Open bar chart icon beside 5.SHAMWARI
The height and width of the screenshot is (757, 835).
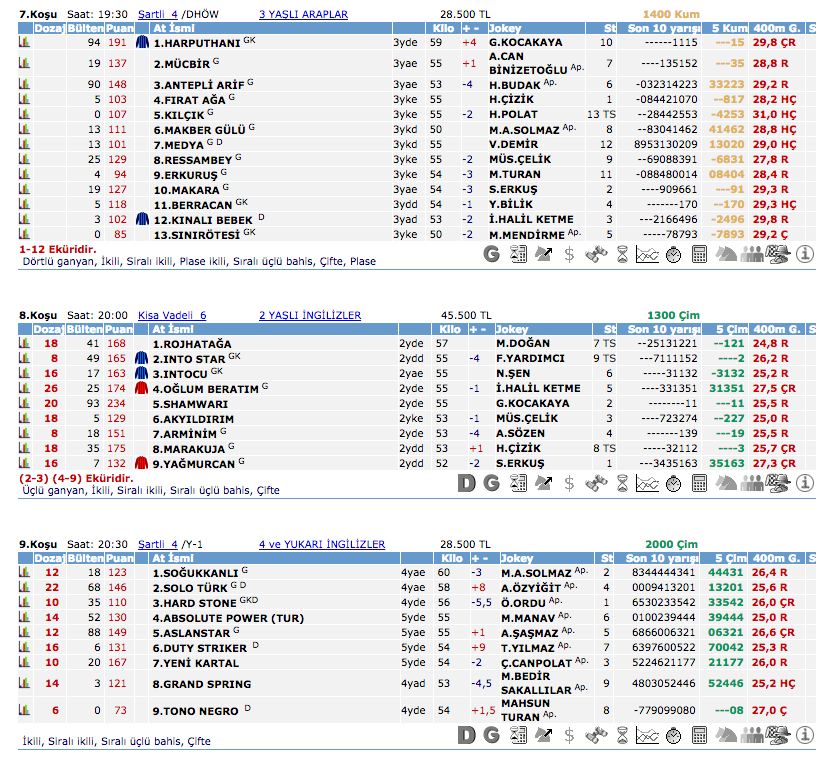click(x=25, y=404)
